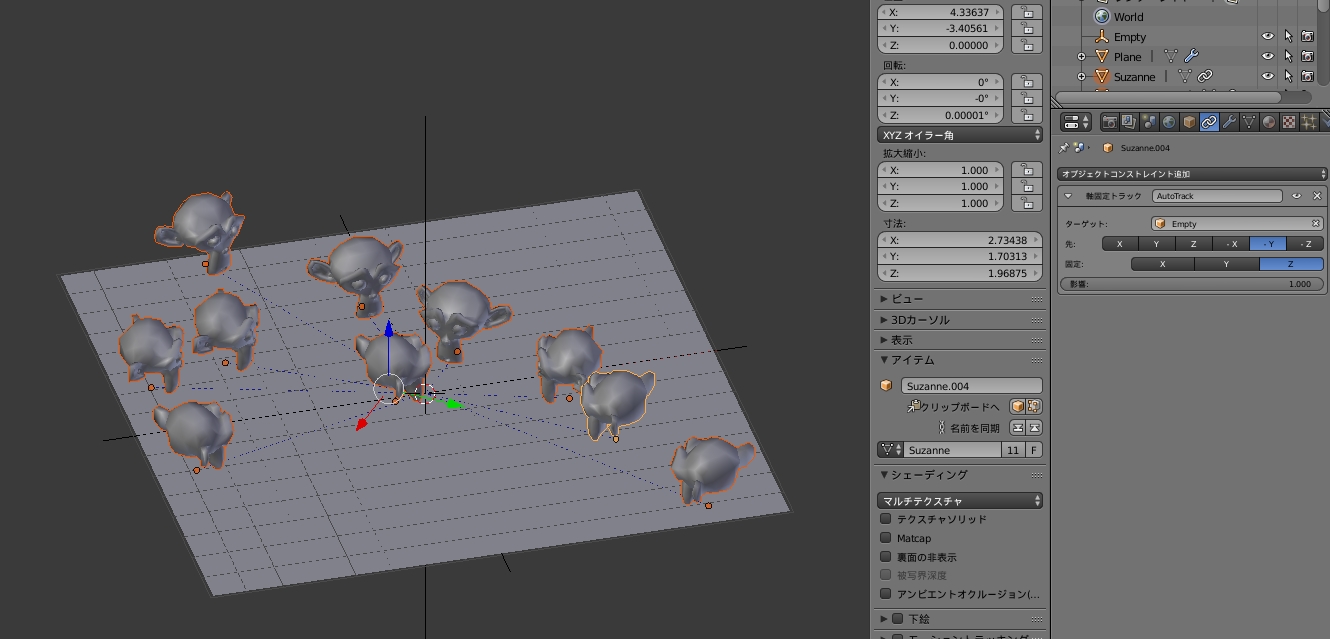The image size is (1330, 639).
Task: Open the properties editor type selector
Action: tap(1077, 122)
